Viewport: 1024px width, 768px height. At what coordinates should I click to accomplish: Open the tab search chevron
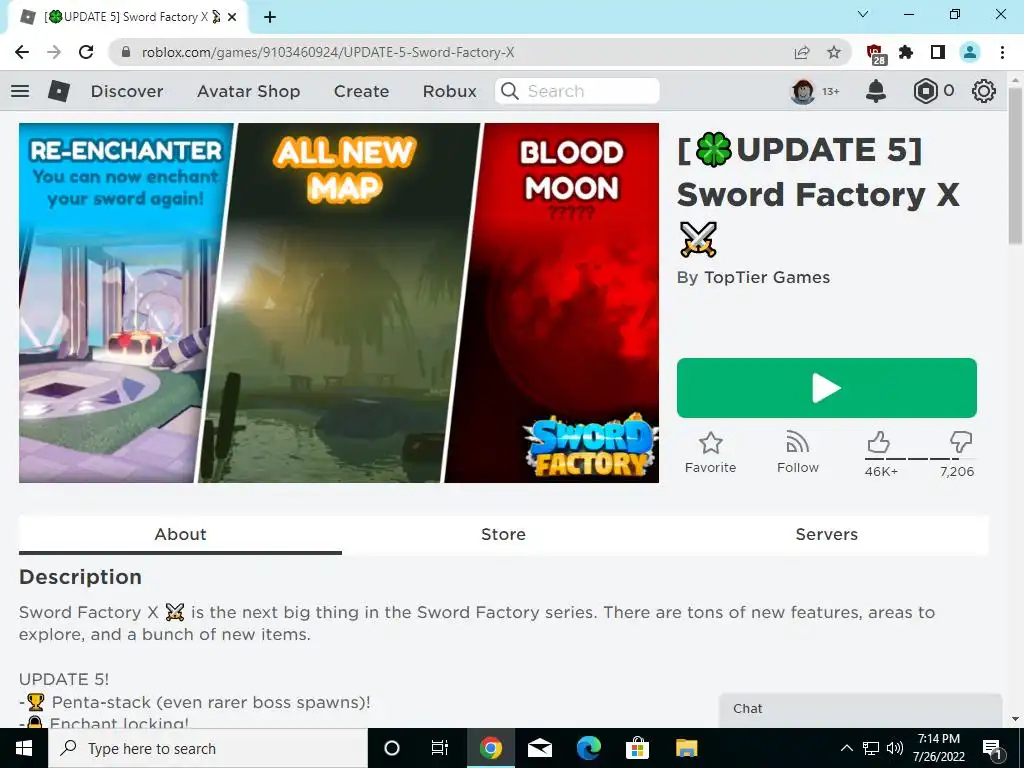pos(863,14)
